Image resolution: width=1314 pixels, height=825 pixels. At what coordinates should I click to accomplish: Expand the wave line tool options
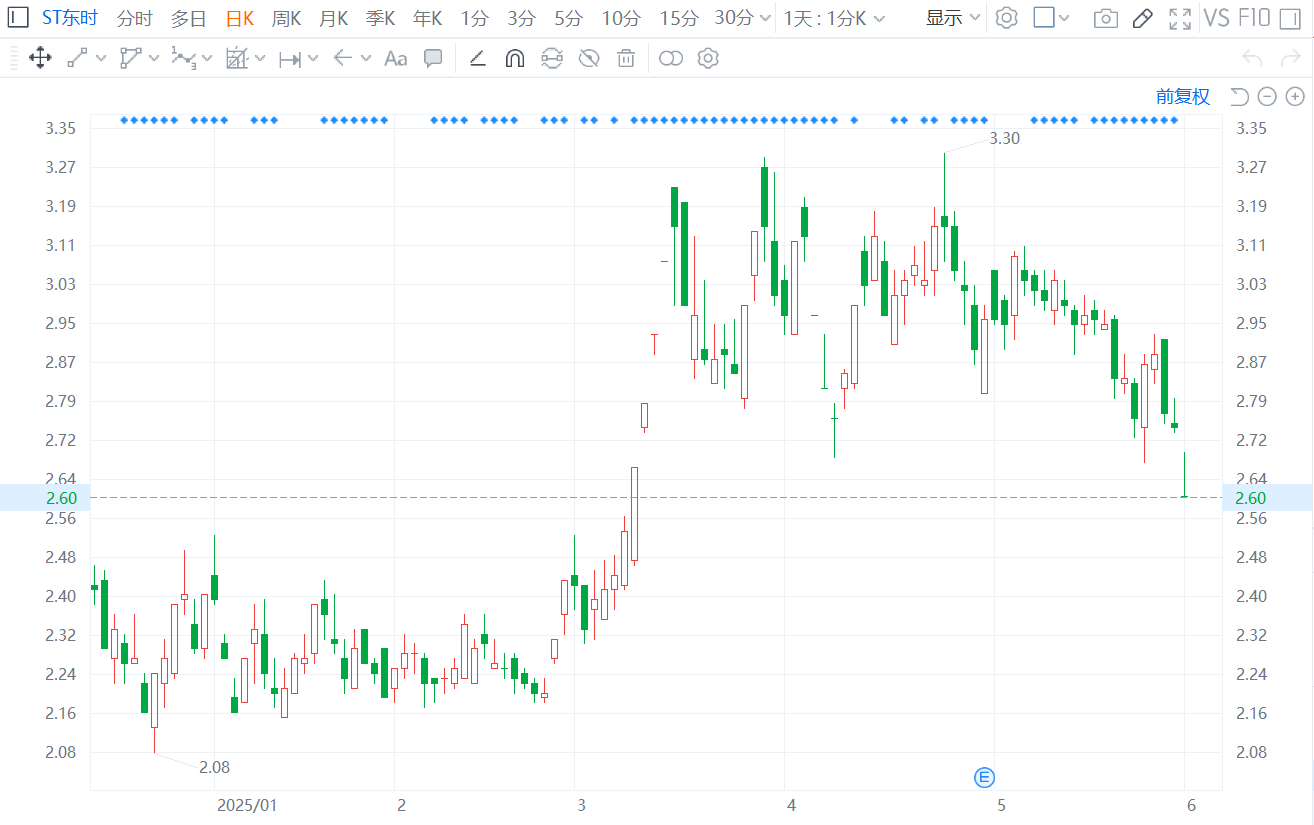point(207,59)
